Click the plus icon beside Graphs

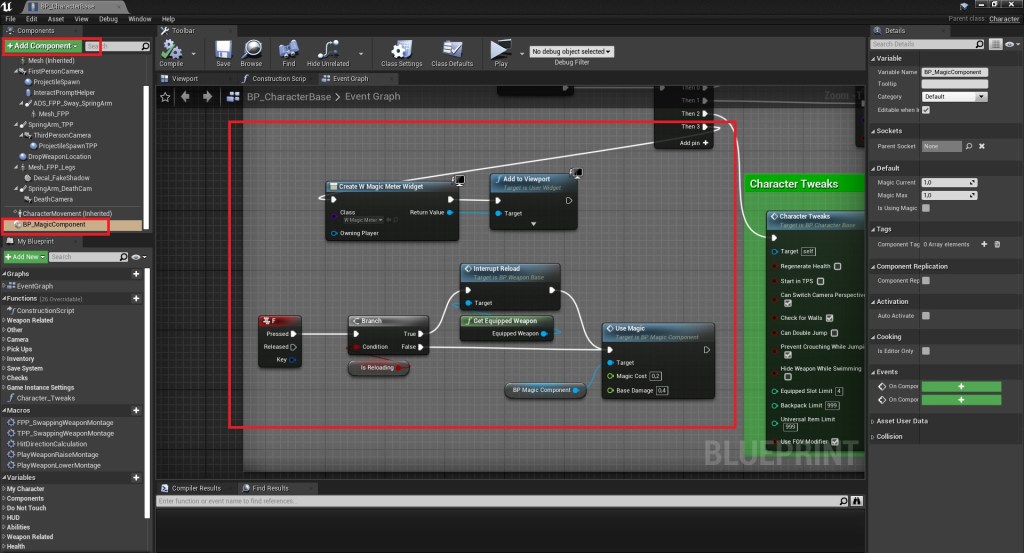(136, 273)
